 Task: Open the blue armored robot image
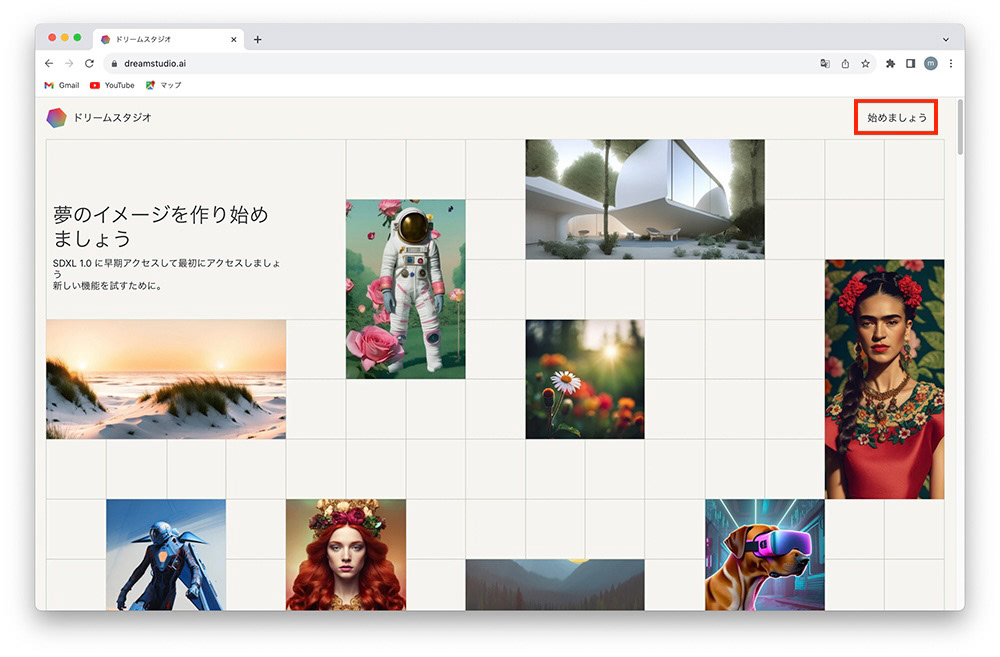click(x=166, y=554)
